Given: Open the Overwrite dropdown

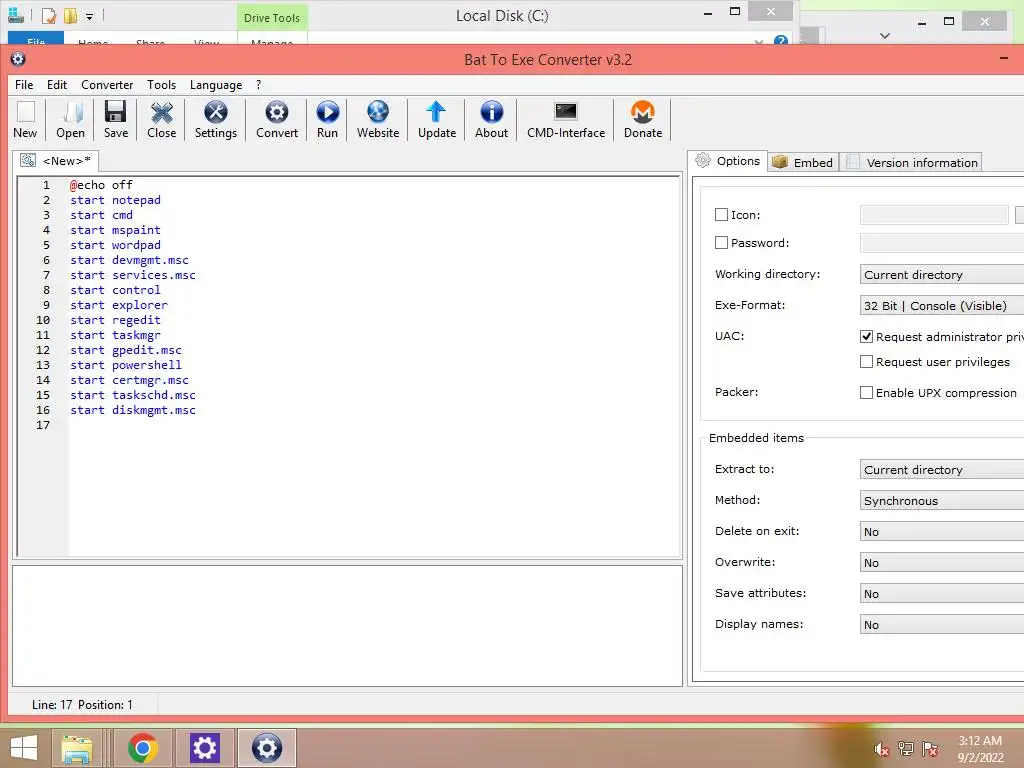Looking at the screenshot, I should [942, 562].
